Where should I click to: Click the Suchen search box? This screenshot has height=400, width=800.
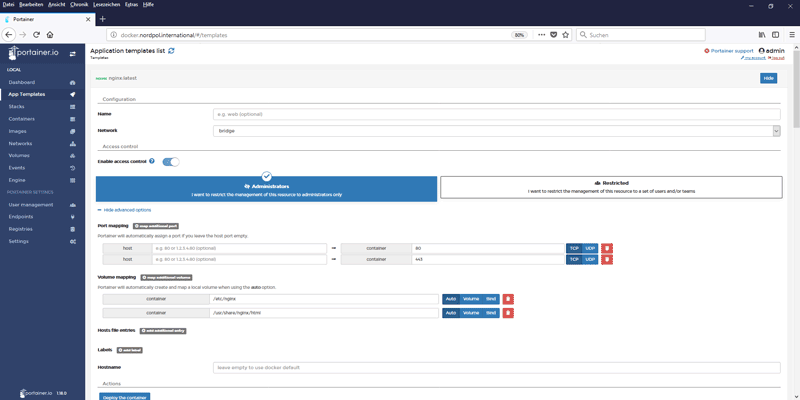(641, 35)
